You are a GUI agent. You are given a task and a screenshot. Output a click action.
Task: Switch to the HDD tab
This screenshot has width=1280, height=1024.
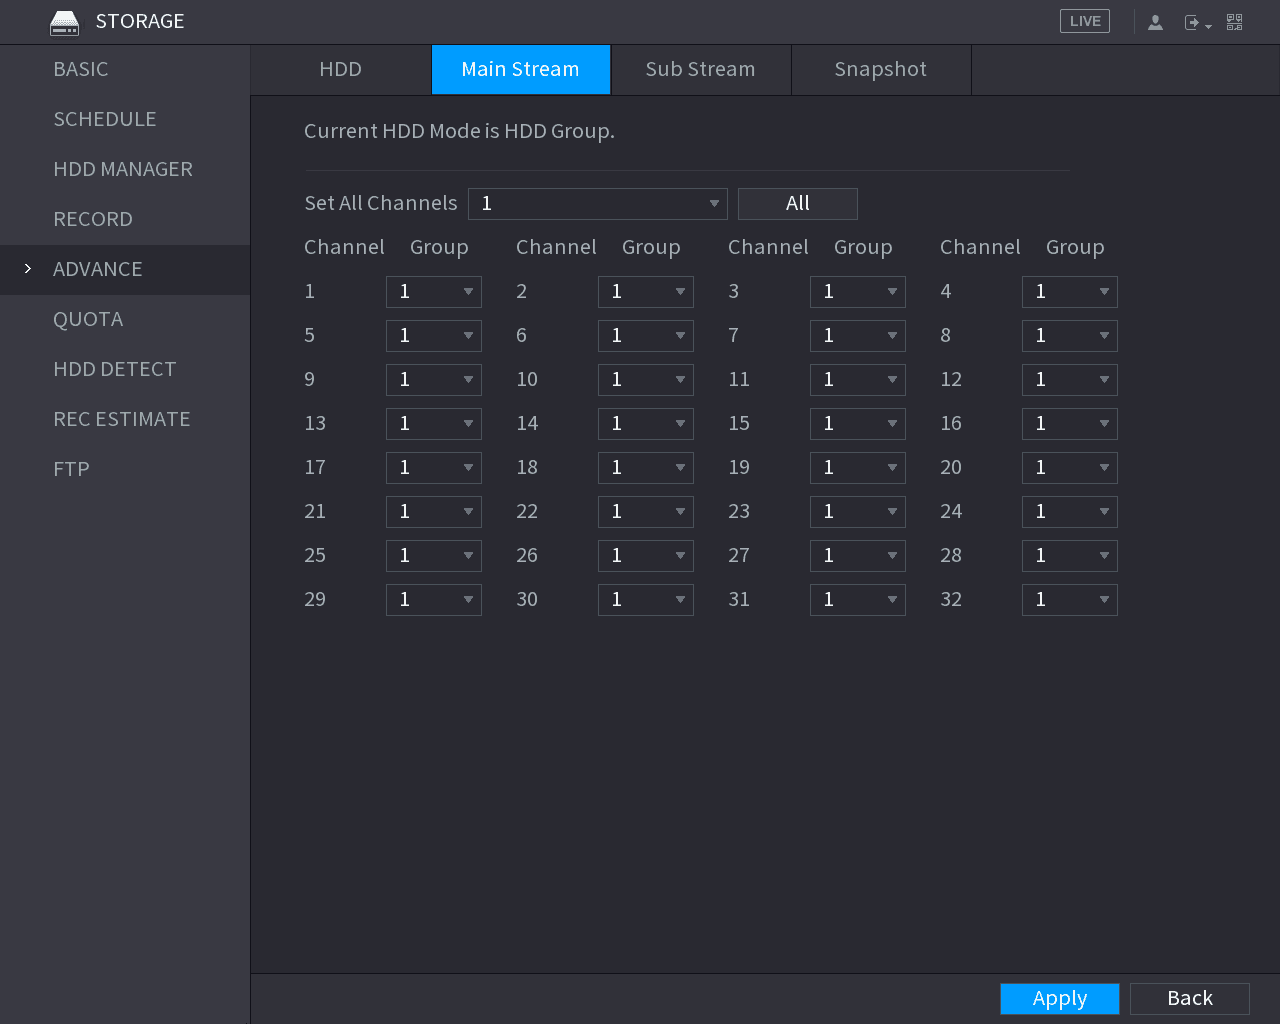(341, 69)
